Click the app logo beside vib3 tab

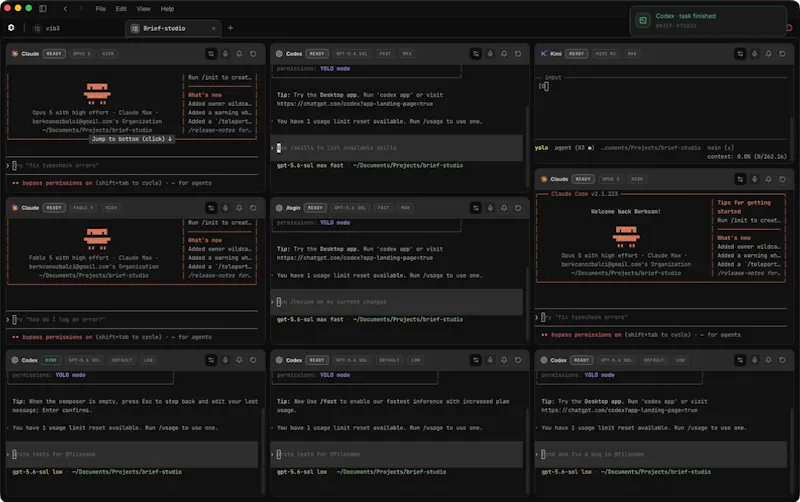(11, 28)
